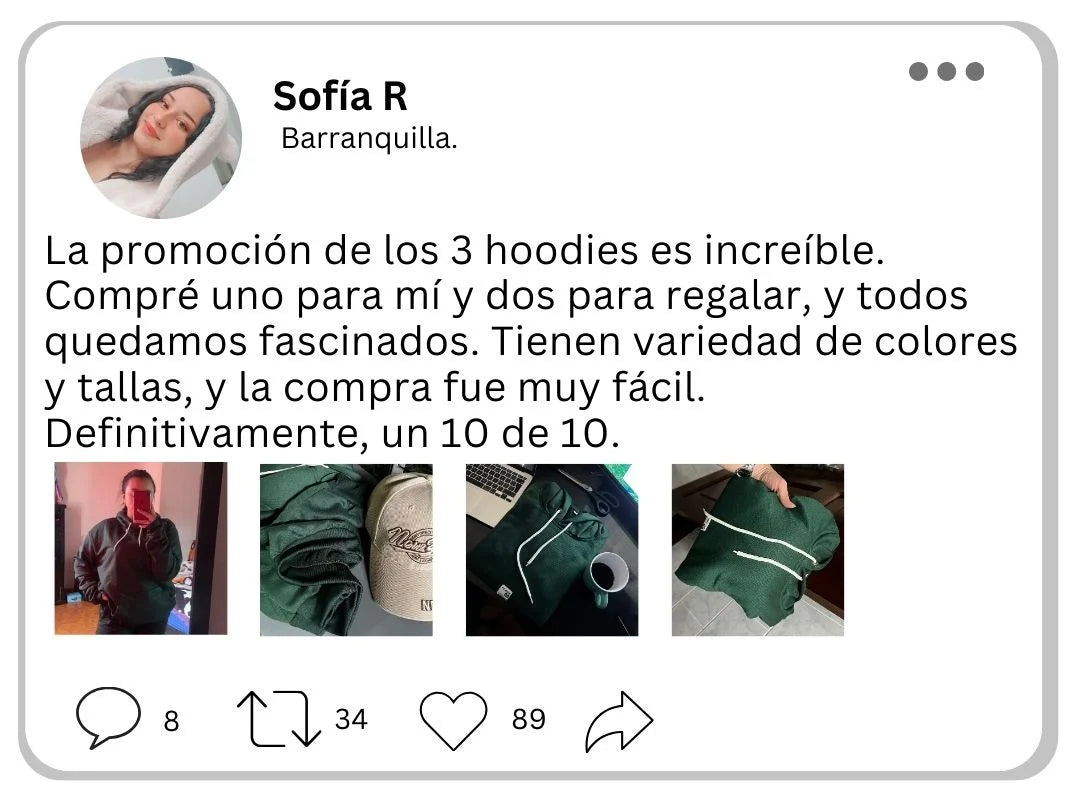Open the mirror selfie hoodie photo

[141, 548]
